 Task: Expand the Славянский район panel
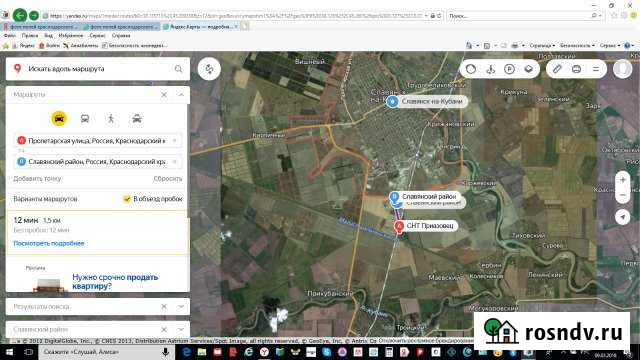tap(181, 329)
